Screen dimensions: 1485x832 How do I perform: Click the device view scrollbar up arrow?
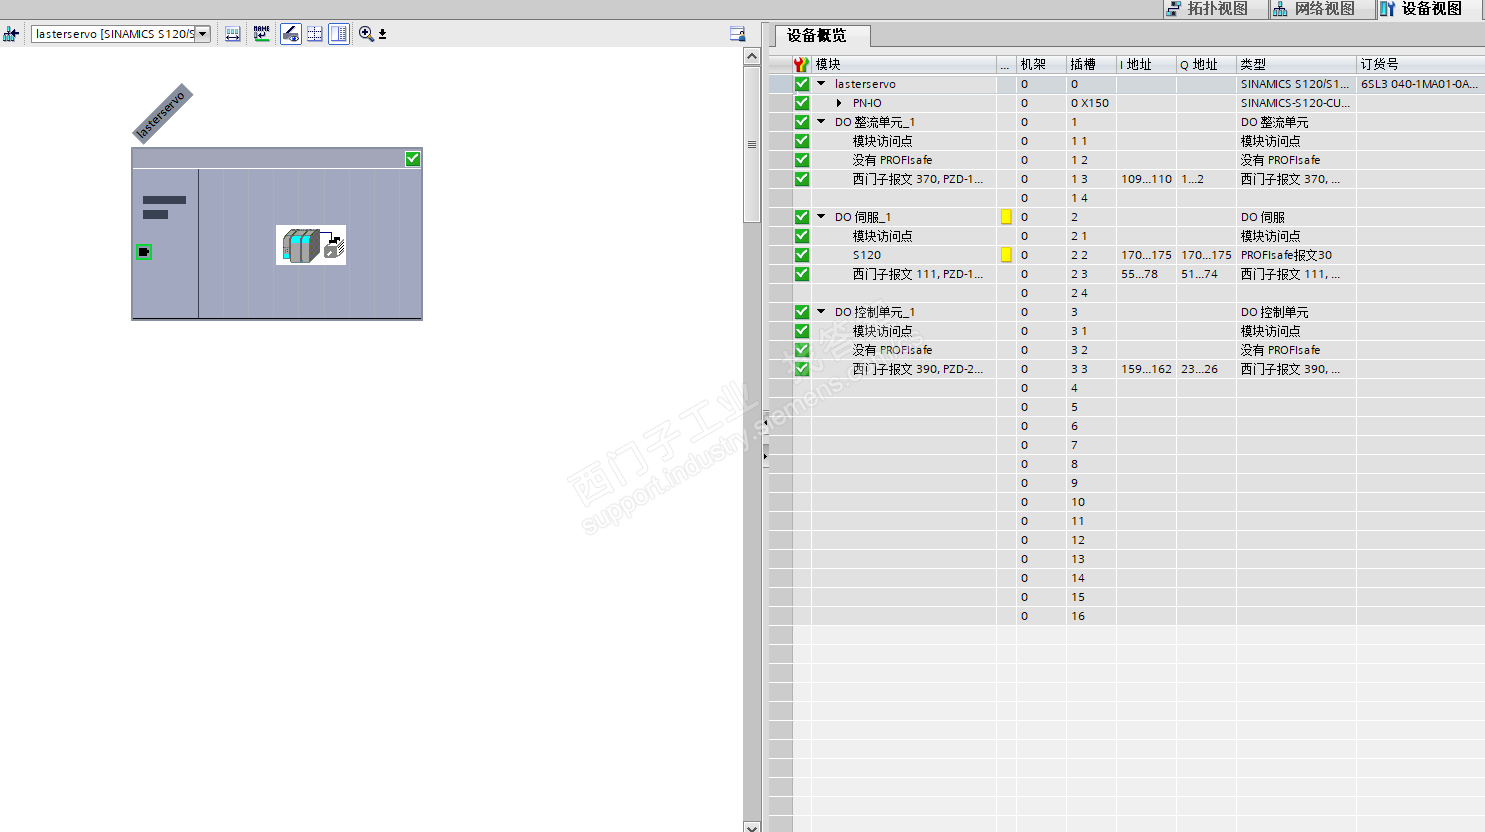[x=752, y=56]
